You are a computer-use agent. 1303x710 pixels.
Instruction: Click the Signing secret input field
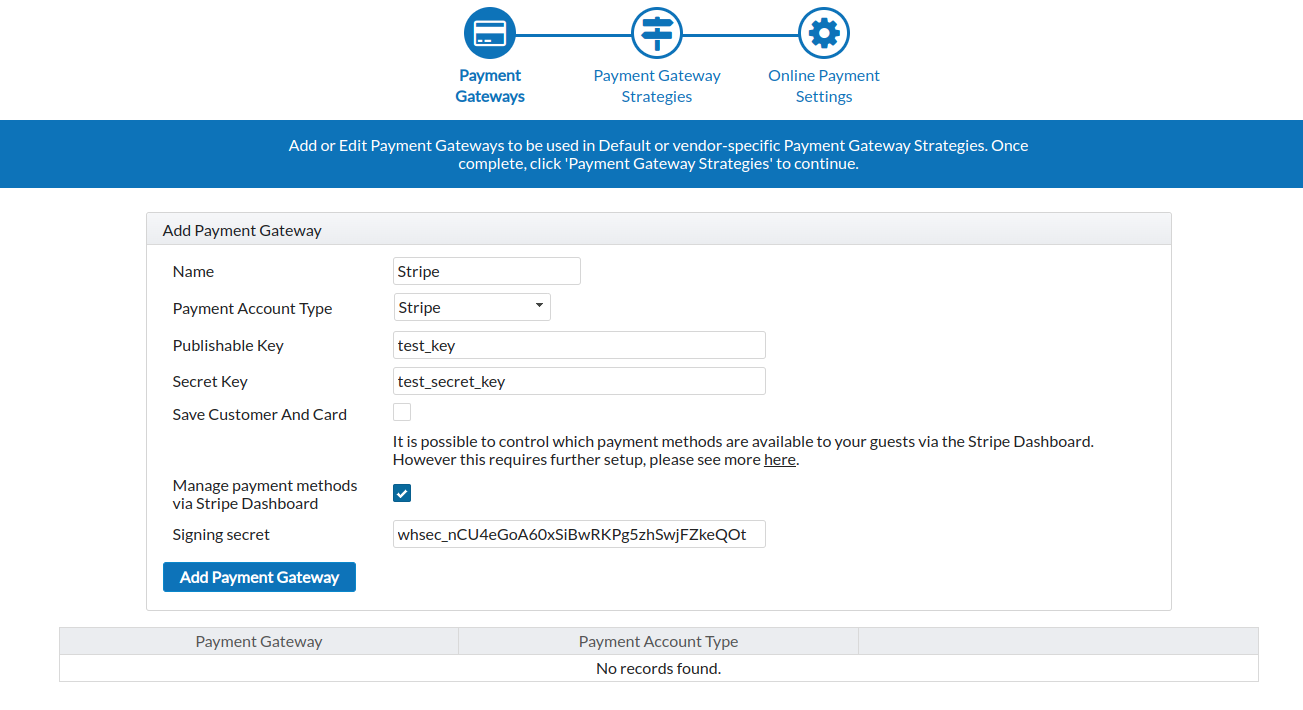[x=579, y=534]
